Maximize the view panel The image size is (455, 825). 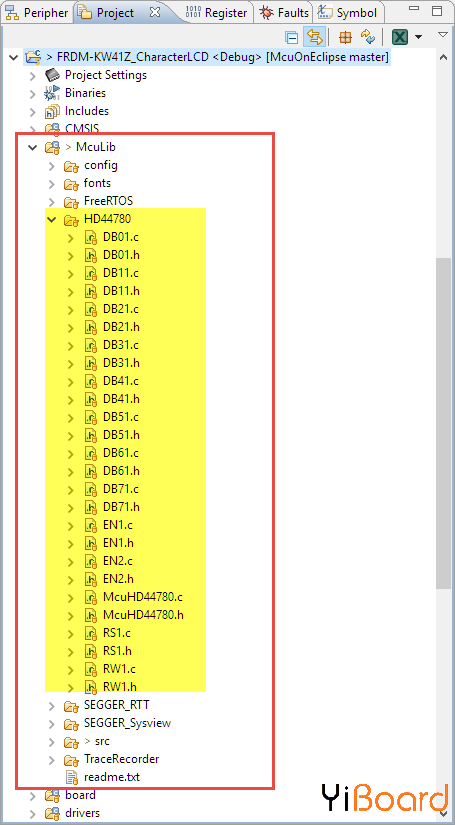[x=437, y=11]
